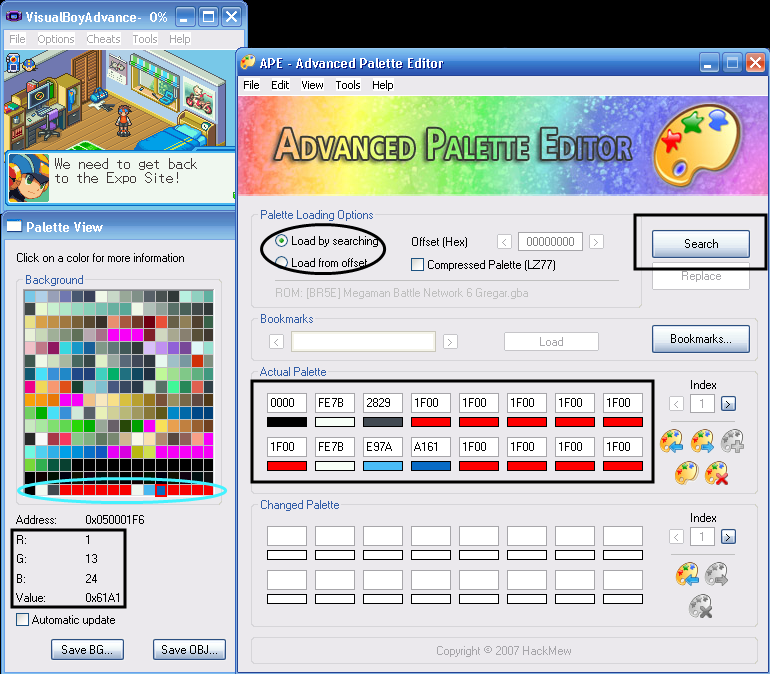This screenshot has height=674, width=770.
Task: Open the Cheats menu in VisualBoyAdvance
Action: [x=103, y=39]
